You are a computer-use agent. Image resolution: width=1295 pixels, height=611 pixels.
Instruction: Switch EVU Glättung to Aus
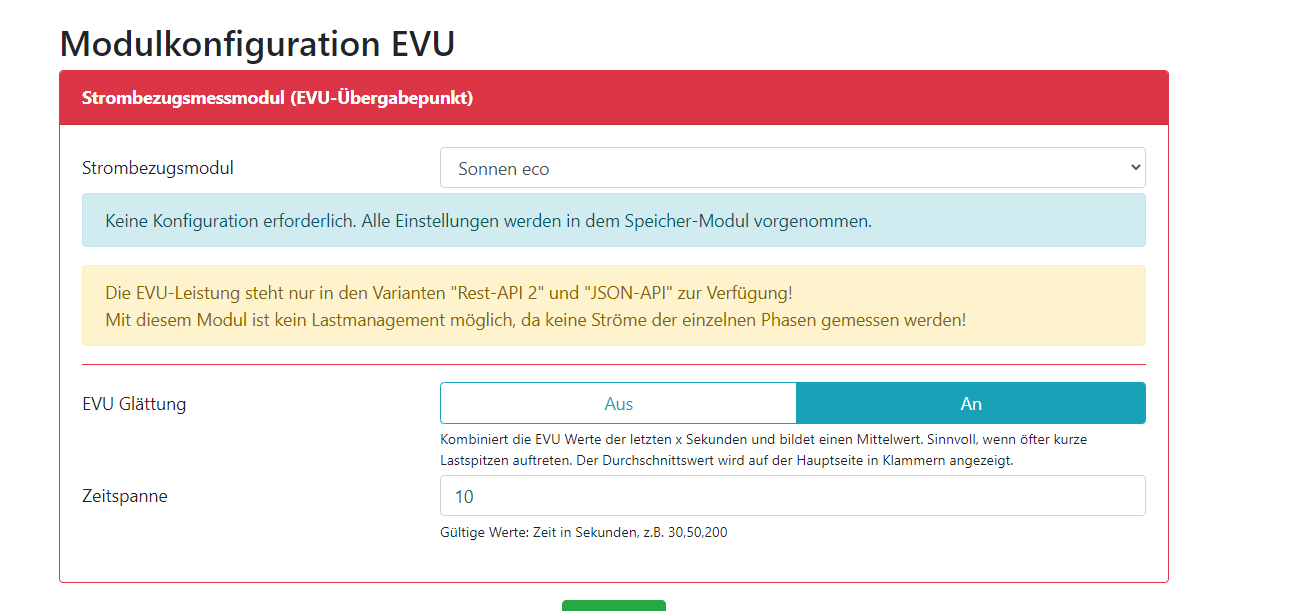618,404
